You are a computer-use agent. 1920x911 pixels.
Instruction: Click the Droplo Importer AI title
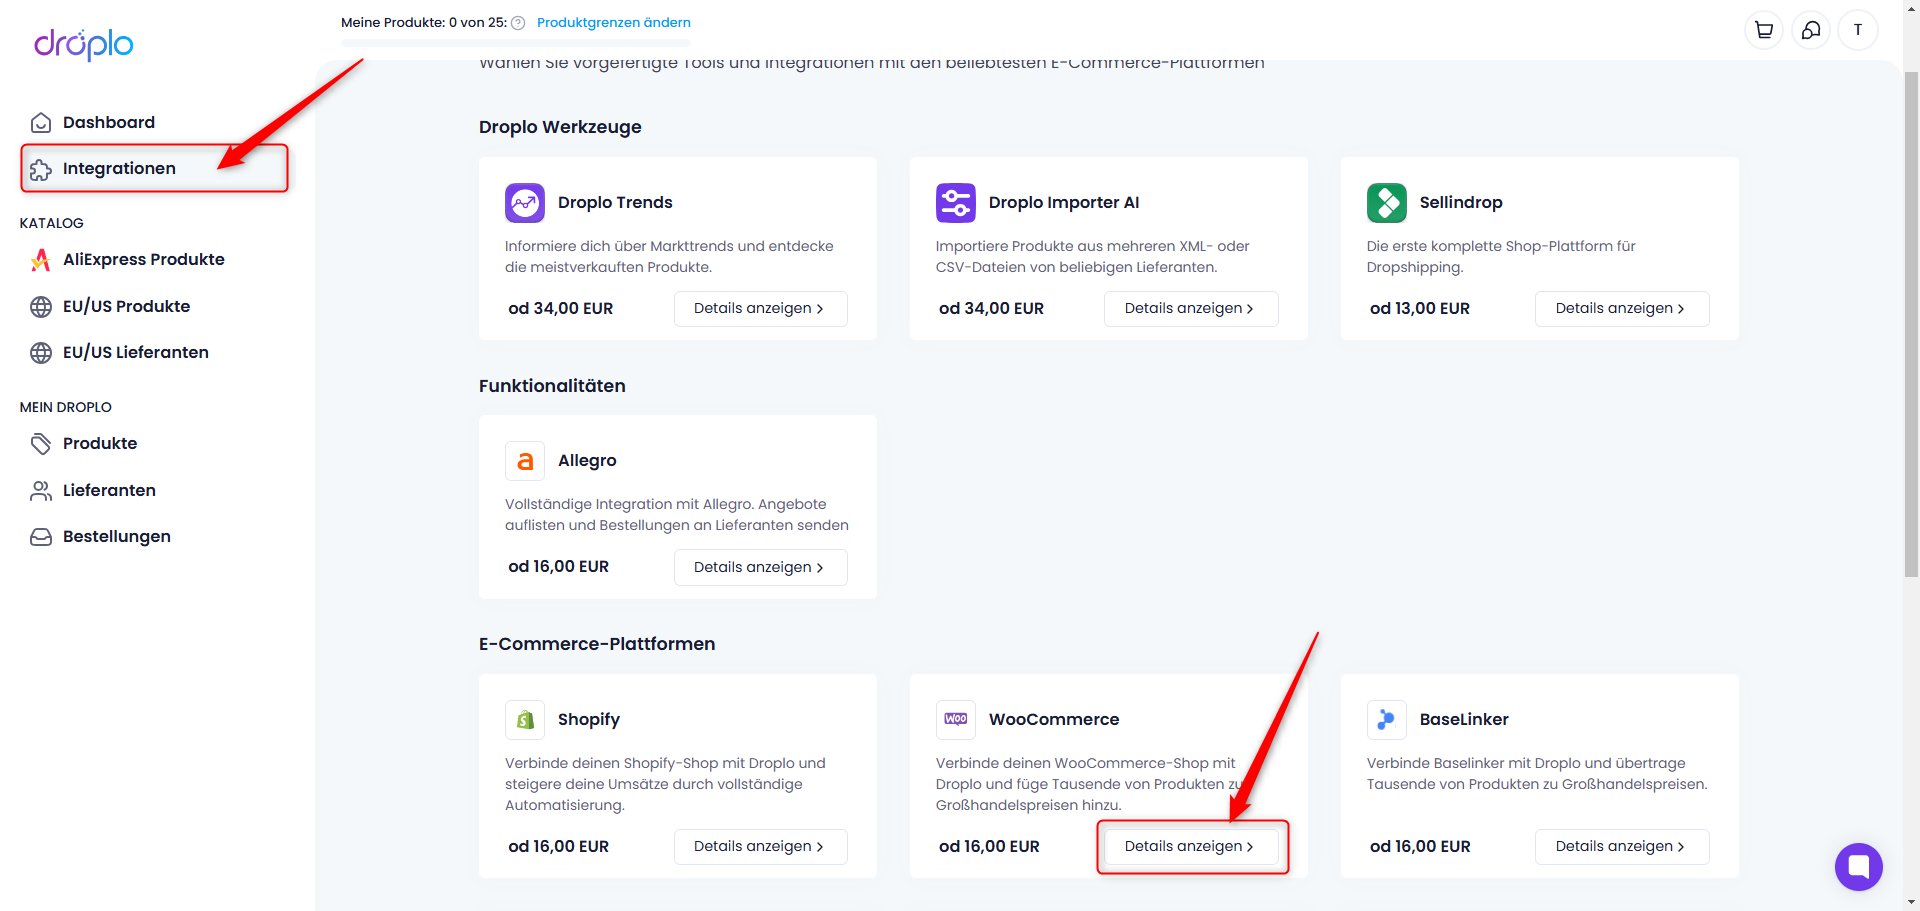[1064, 202]
